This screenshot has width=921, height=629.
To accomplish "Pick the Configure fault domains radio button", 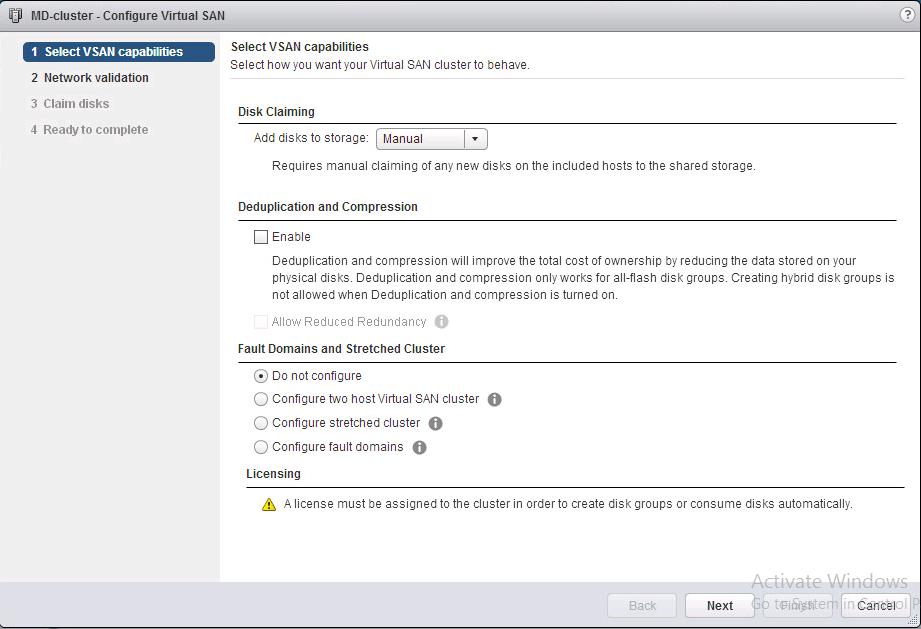I will tap(261, 447).
